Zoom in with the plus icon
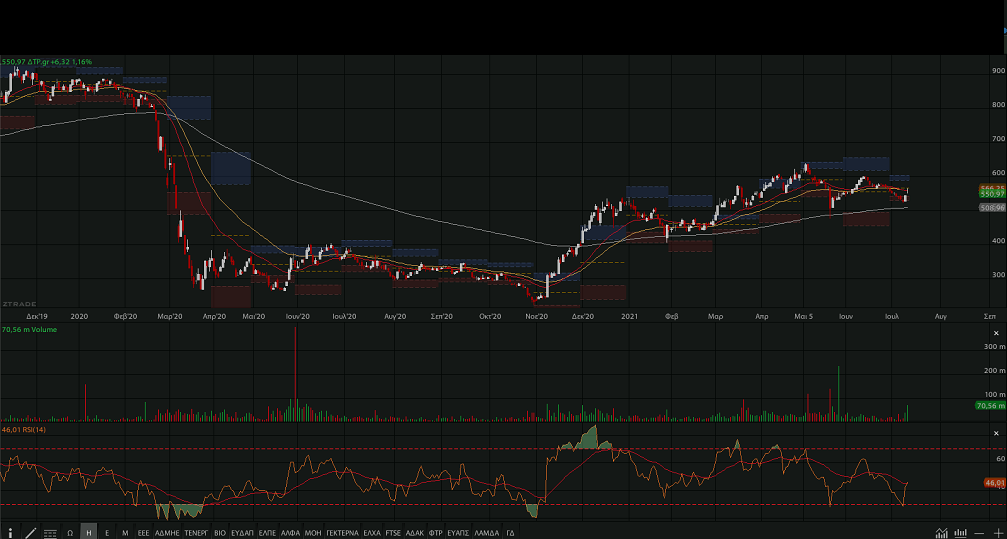This screenshot has width=1007, height=539. coord(997,532)
